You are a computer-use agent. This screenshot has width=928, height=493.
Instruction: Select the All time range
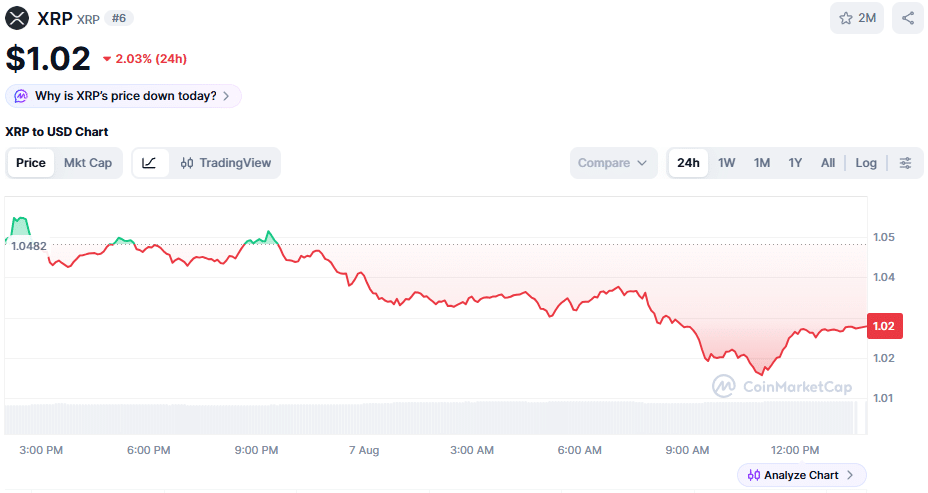point(827,163)
